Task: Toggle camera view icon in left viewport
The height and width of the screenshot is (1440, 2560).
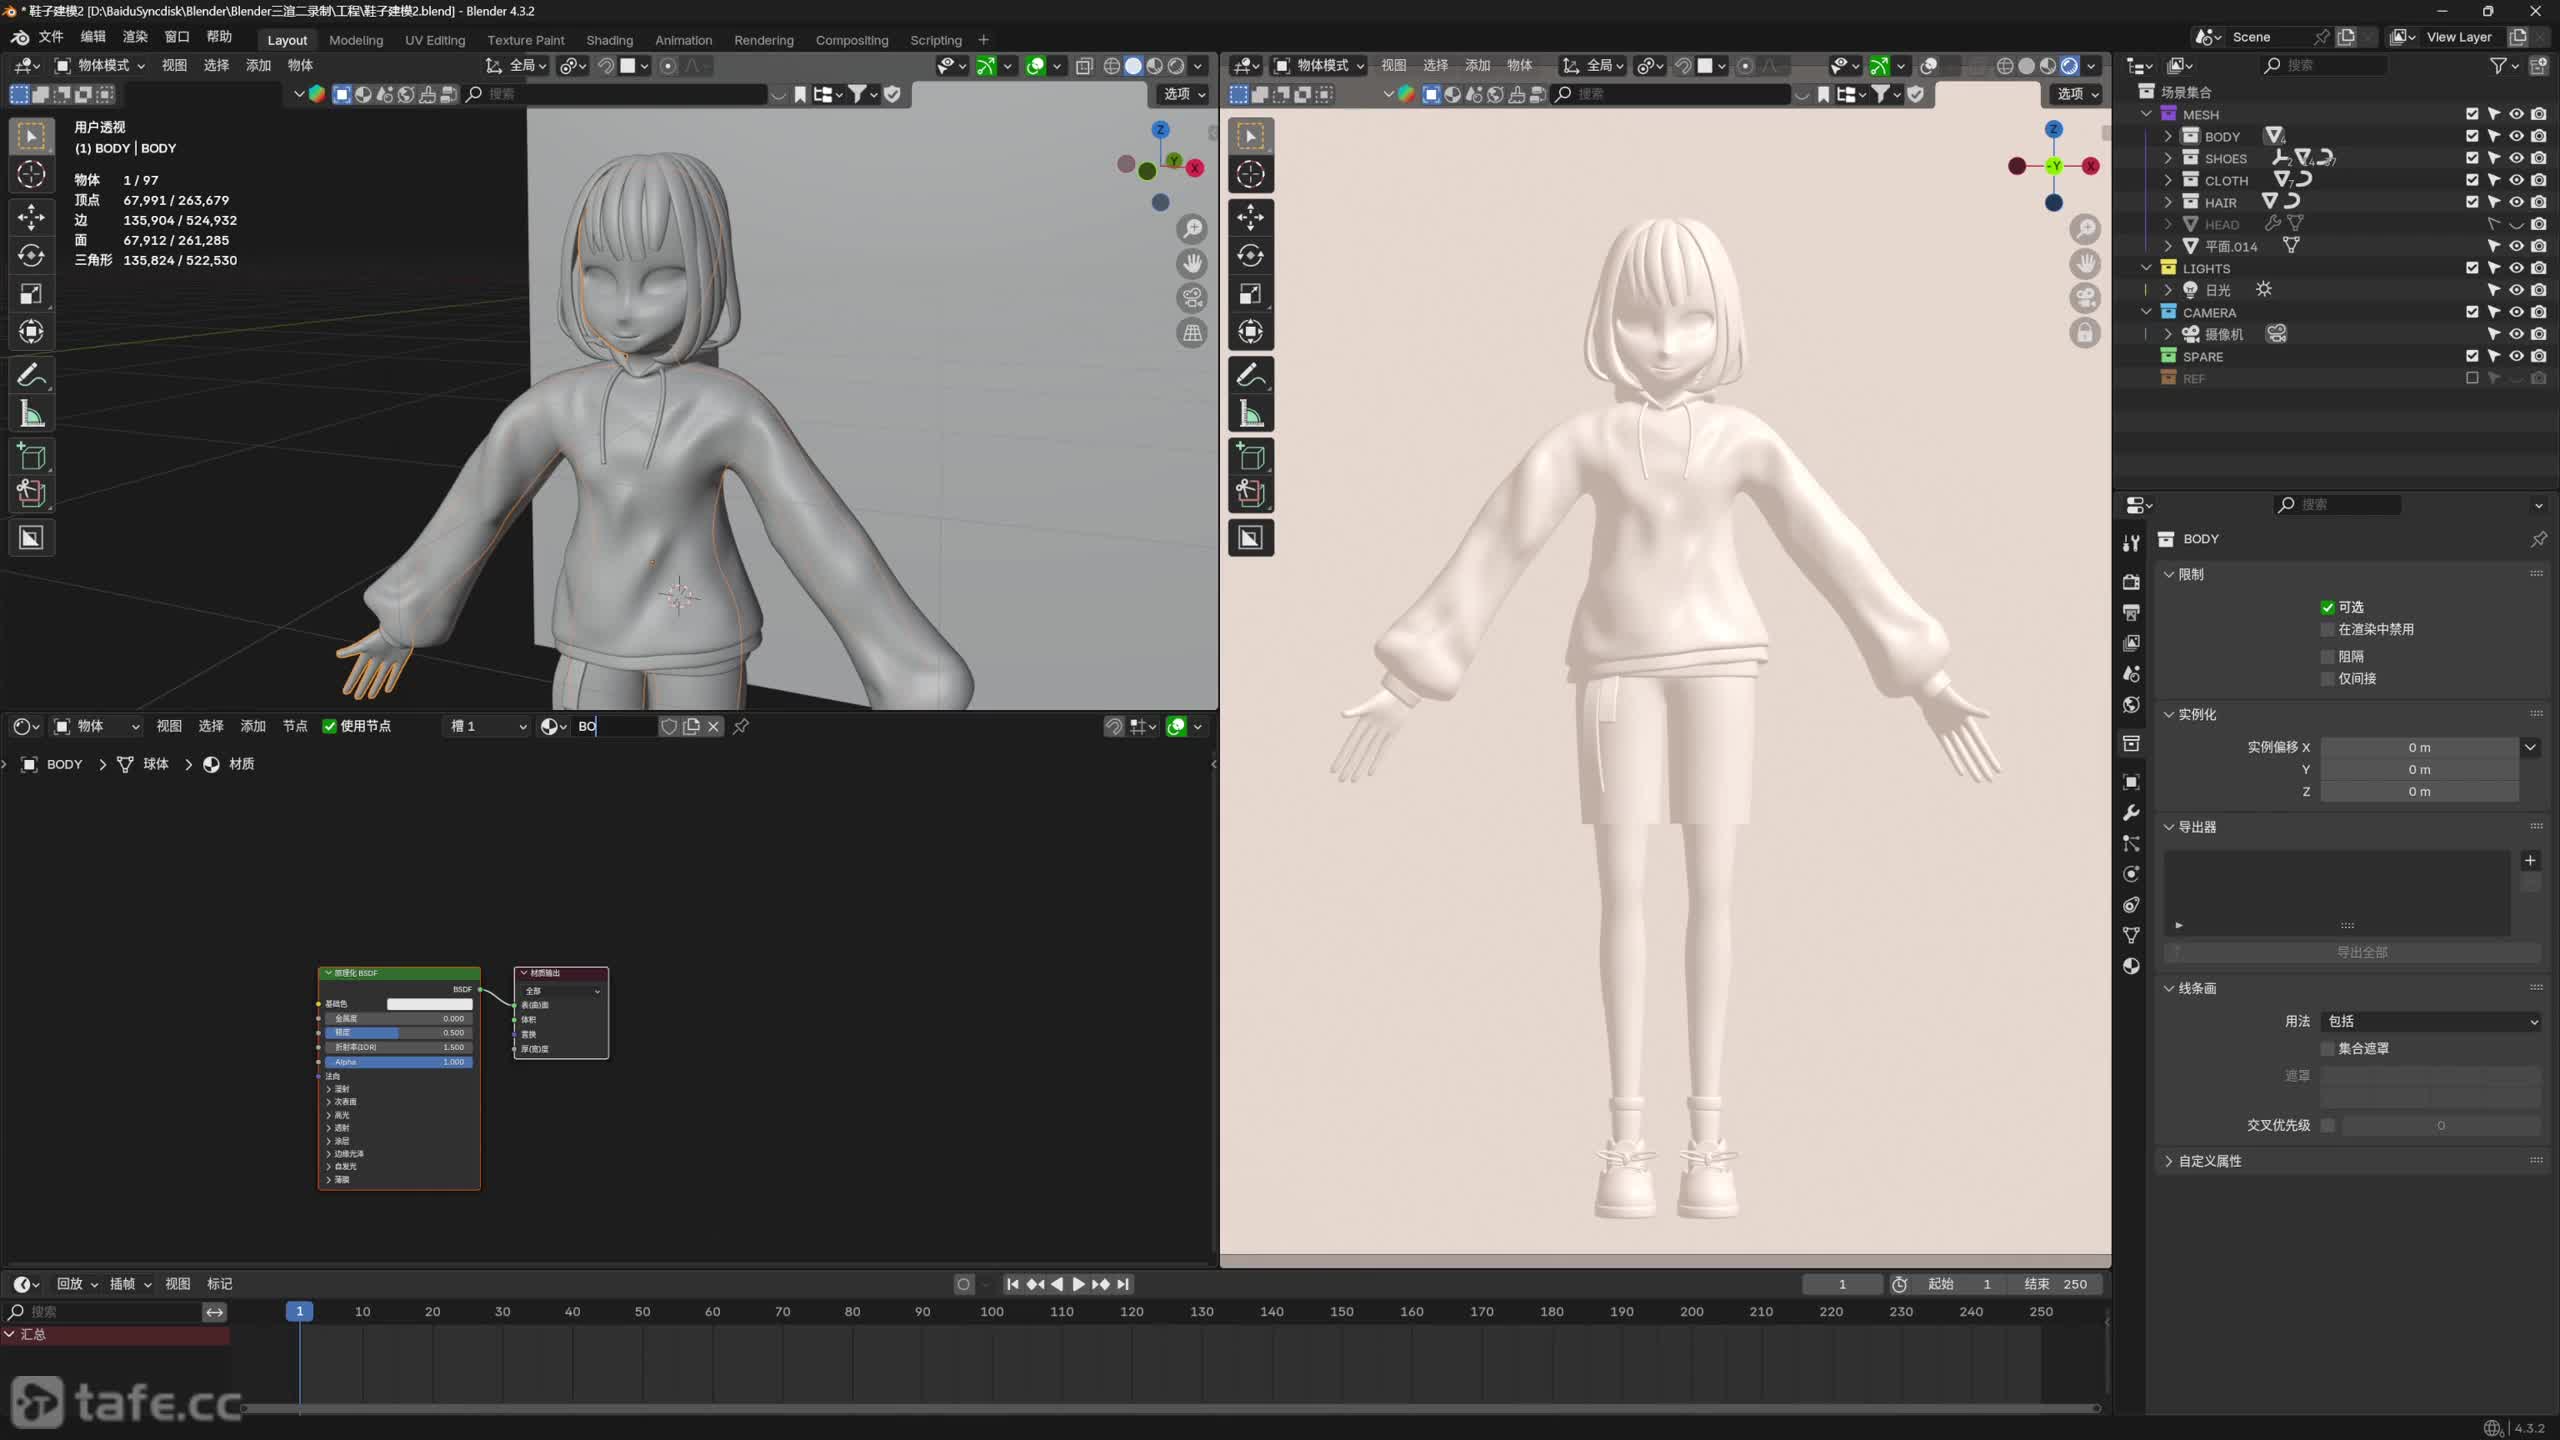Action: click(x=1192, y=298)
